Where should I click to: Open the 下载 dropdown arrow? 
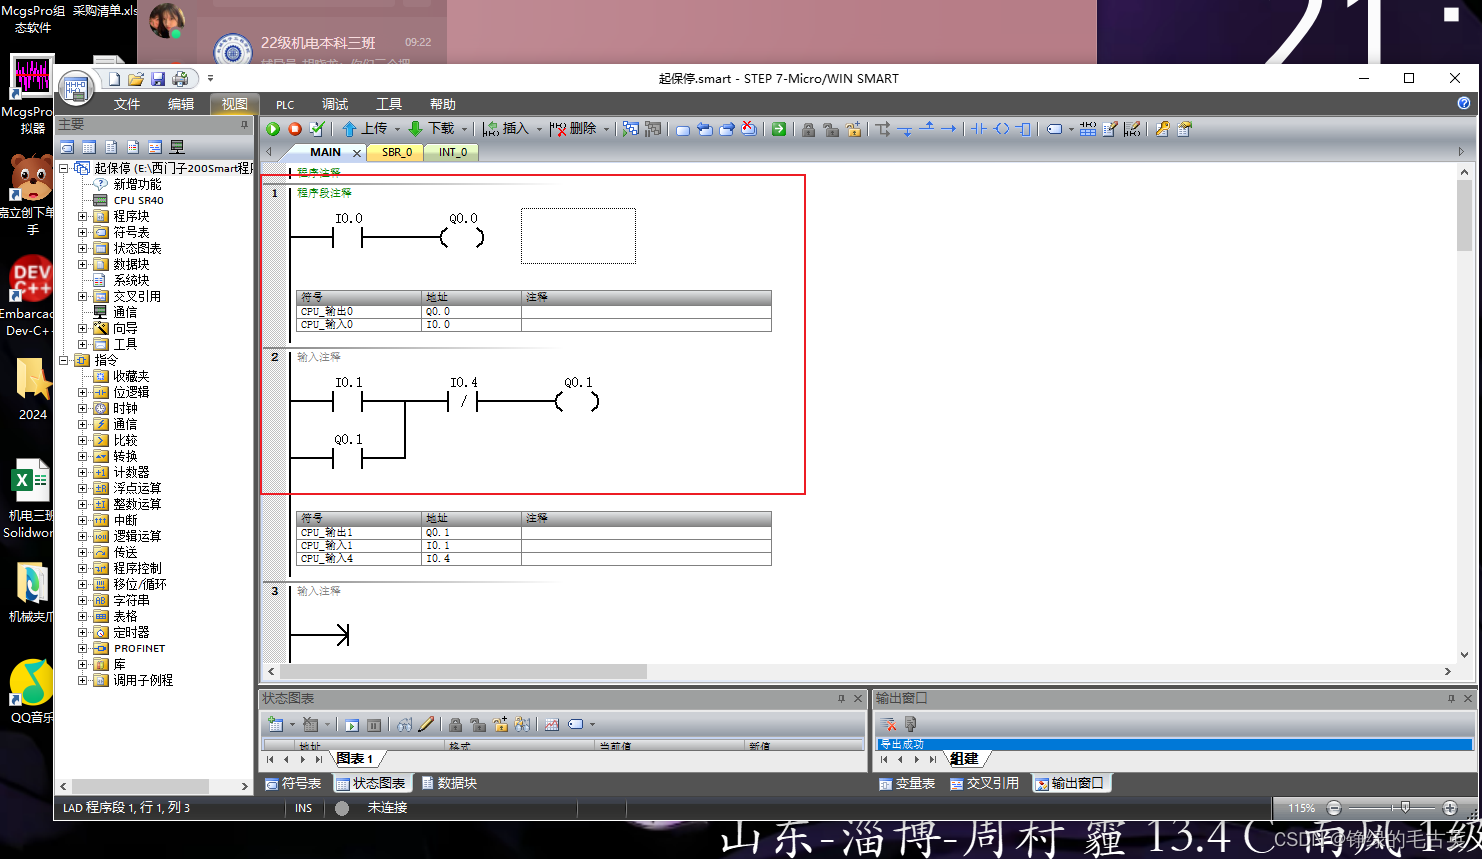coord(464,129)
